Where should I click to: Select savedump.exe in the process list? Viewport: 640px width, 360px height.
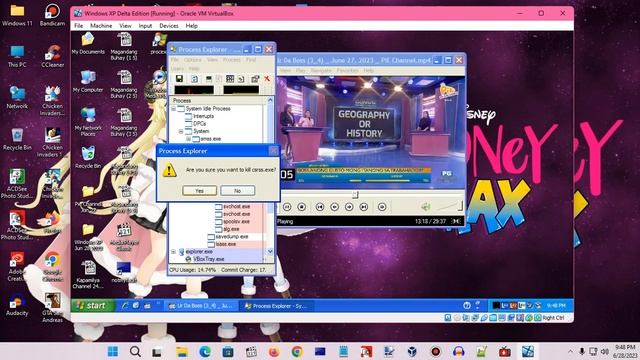231,237
